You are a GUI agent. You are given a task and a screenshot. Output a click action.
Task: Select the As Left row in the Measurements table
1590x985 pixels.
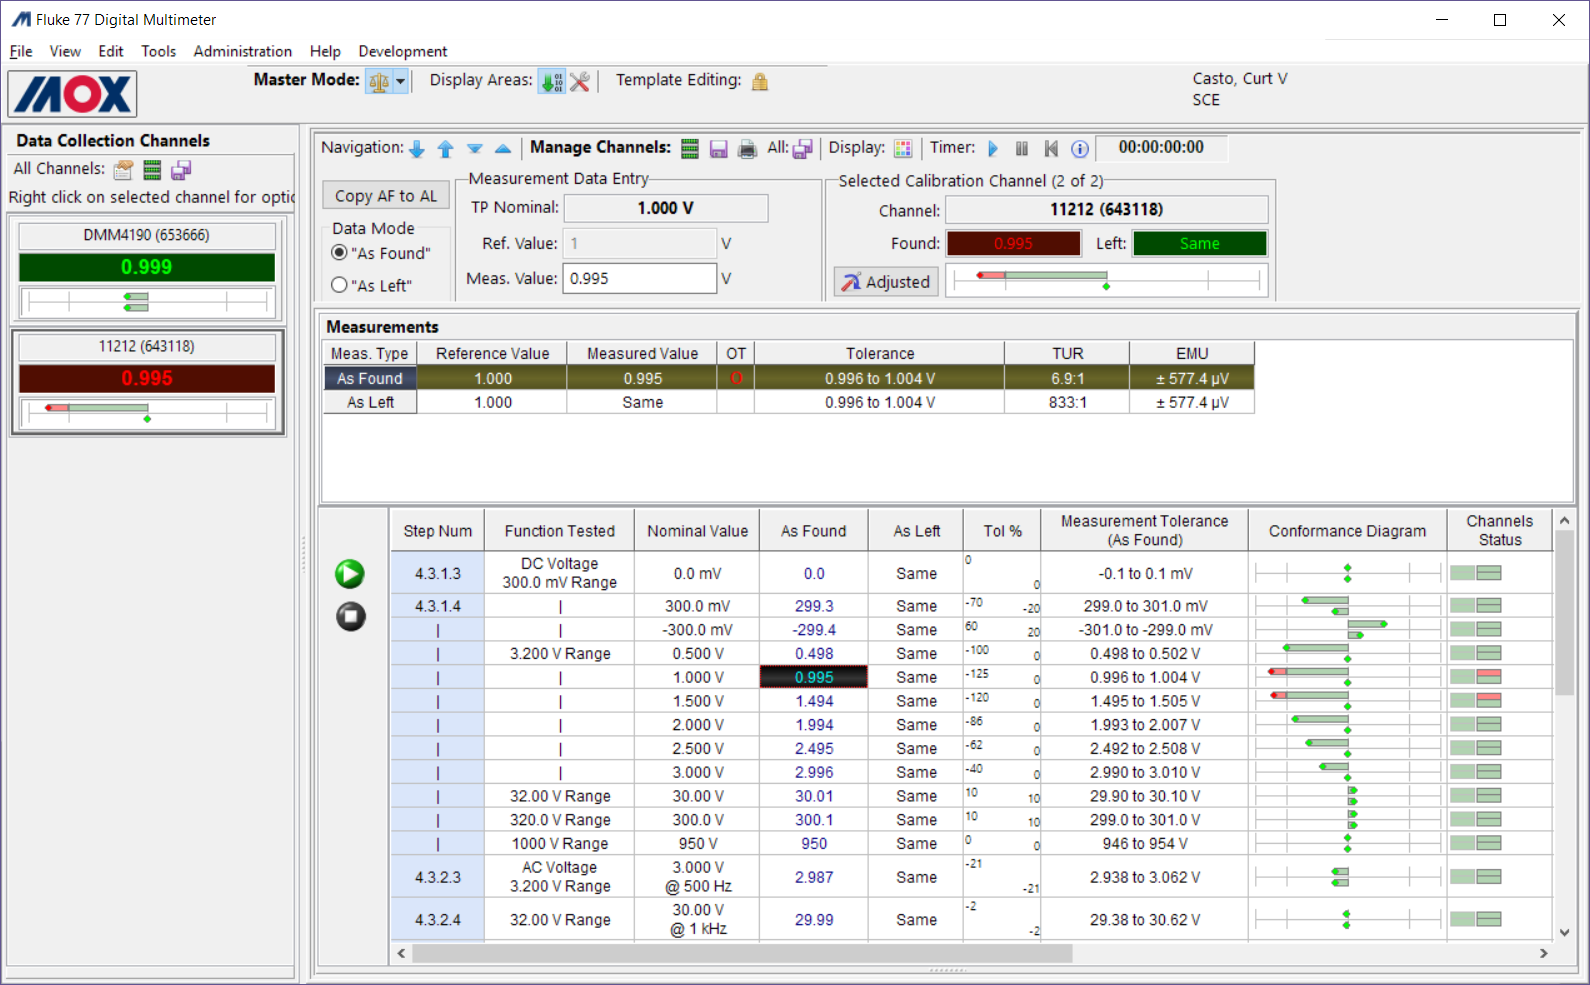coord(789,402)
